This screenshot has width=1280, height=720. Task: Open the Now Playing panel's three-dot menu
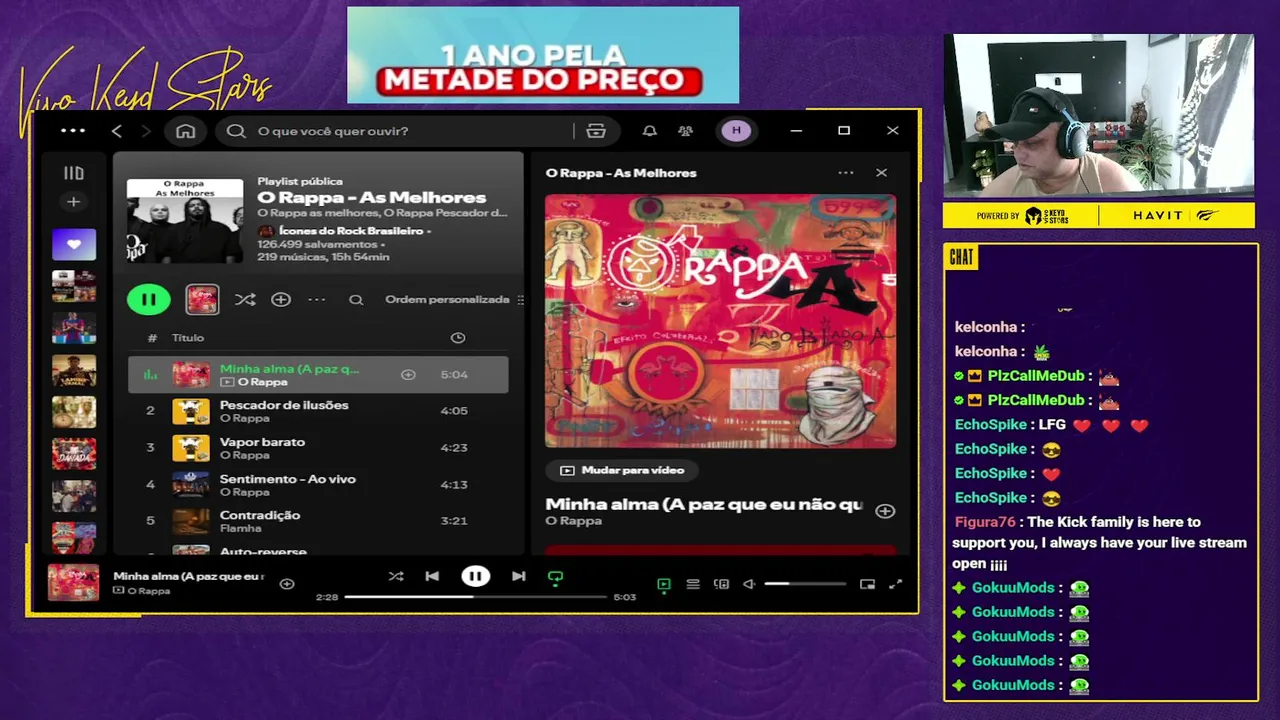tap(846, 173)
